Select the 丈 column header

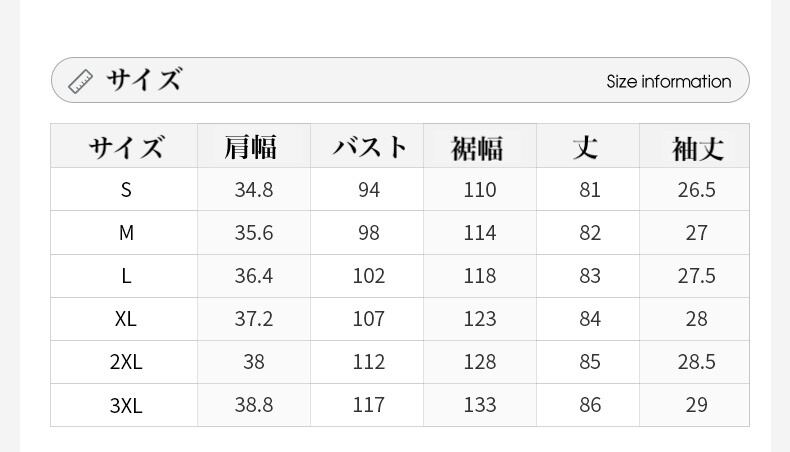coord(587,148)
